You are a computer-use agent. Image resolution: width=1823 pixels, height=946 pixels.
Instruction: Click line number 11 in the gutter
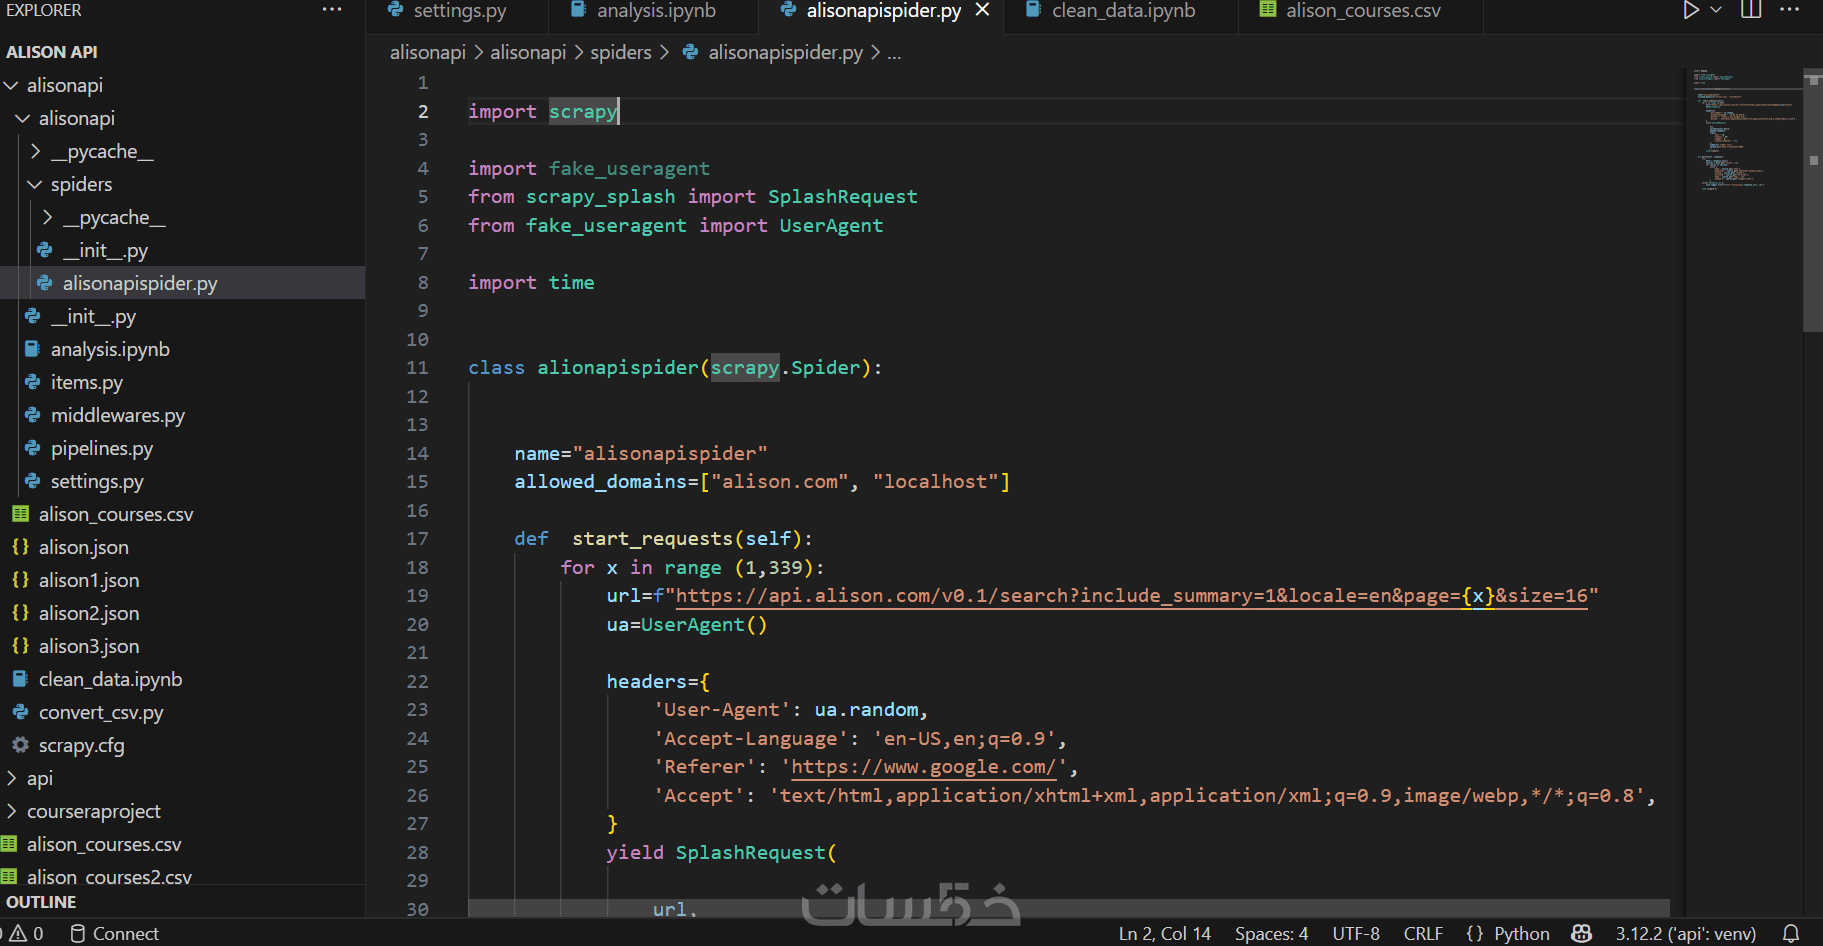click(x=417, y=368)
